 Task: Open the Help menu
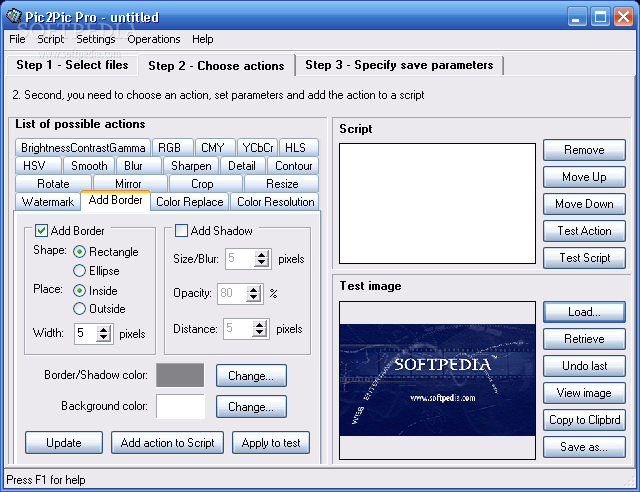[x=202, y=39]
